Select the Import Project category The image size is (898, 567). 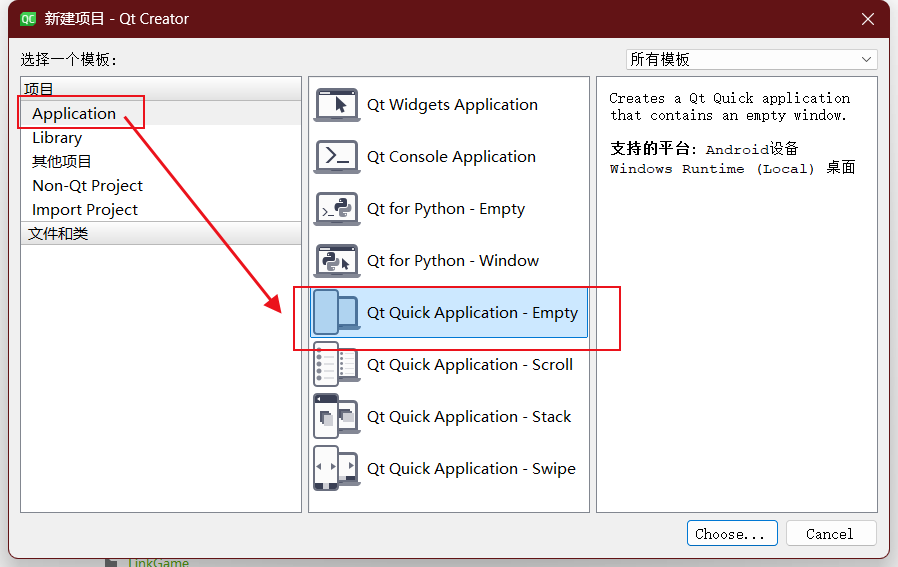(85, 210)
